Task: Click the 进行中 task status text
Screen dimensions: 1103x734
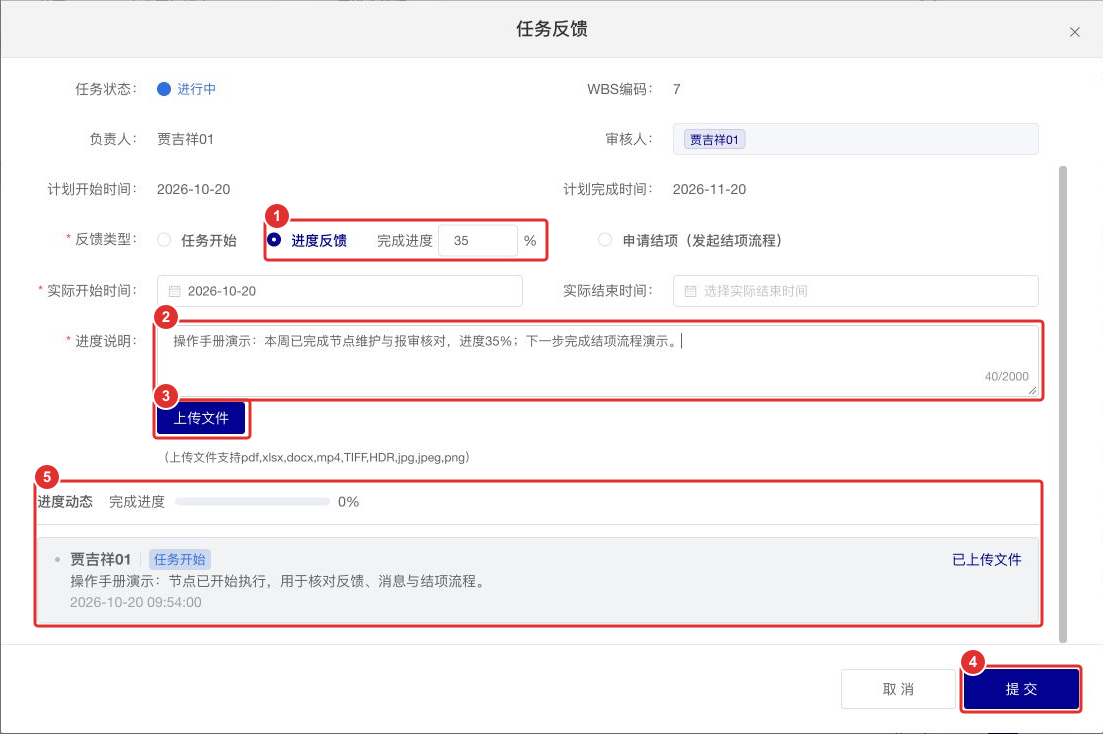Action: (196, 89)
